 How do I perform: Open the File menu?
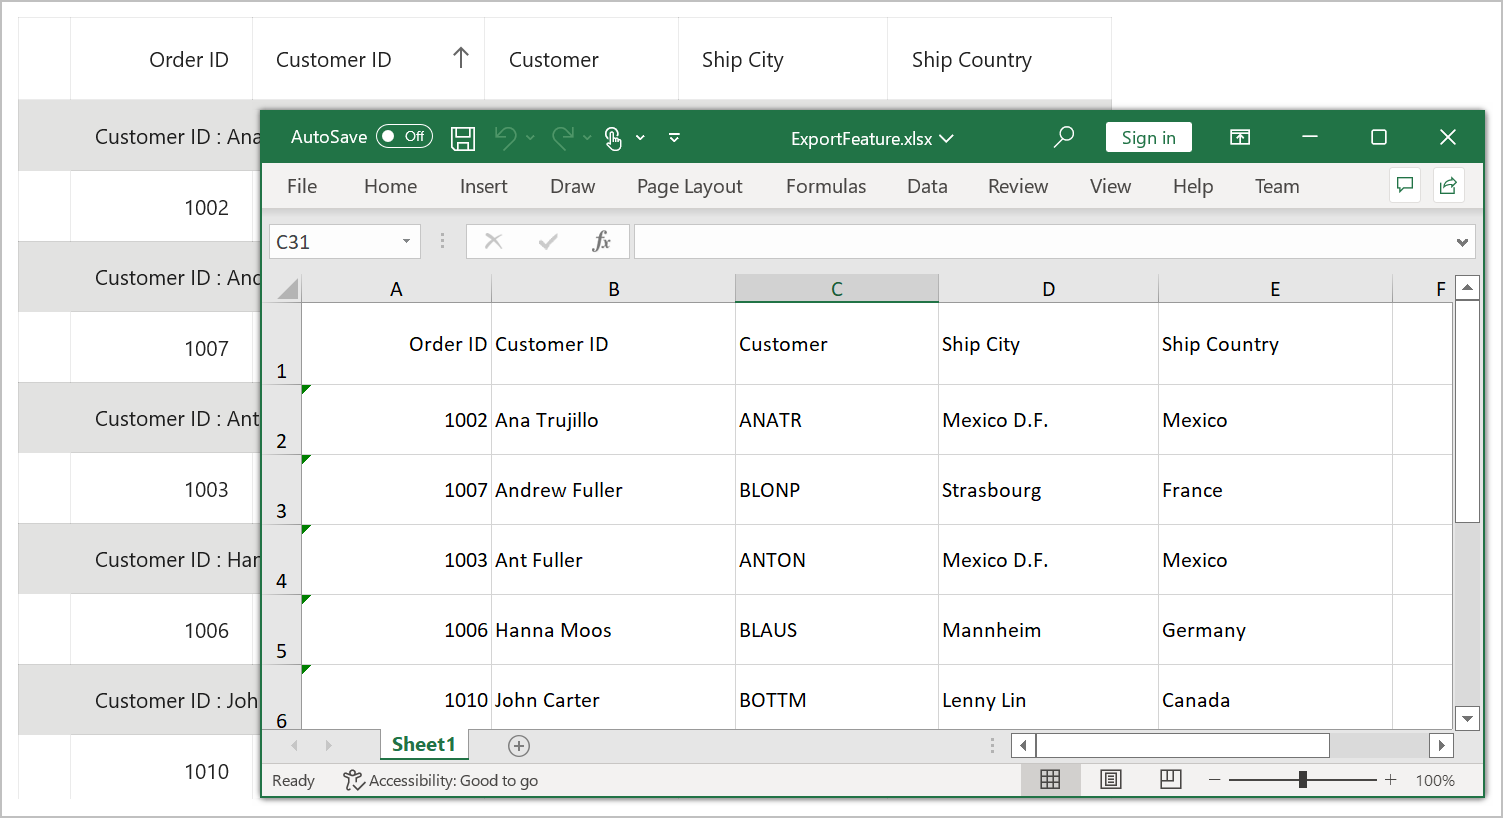301,186
